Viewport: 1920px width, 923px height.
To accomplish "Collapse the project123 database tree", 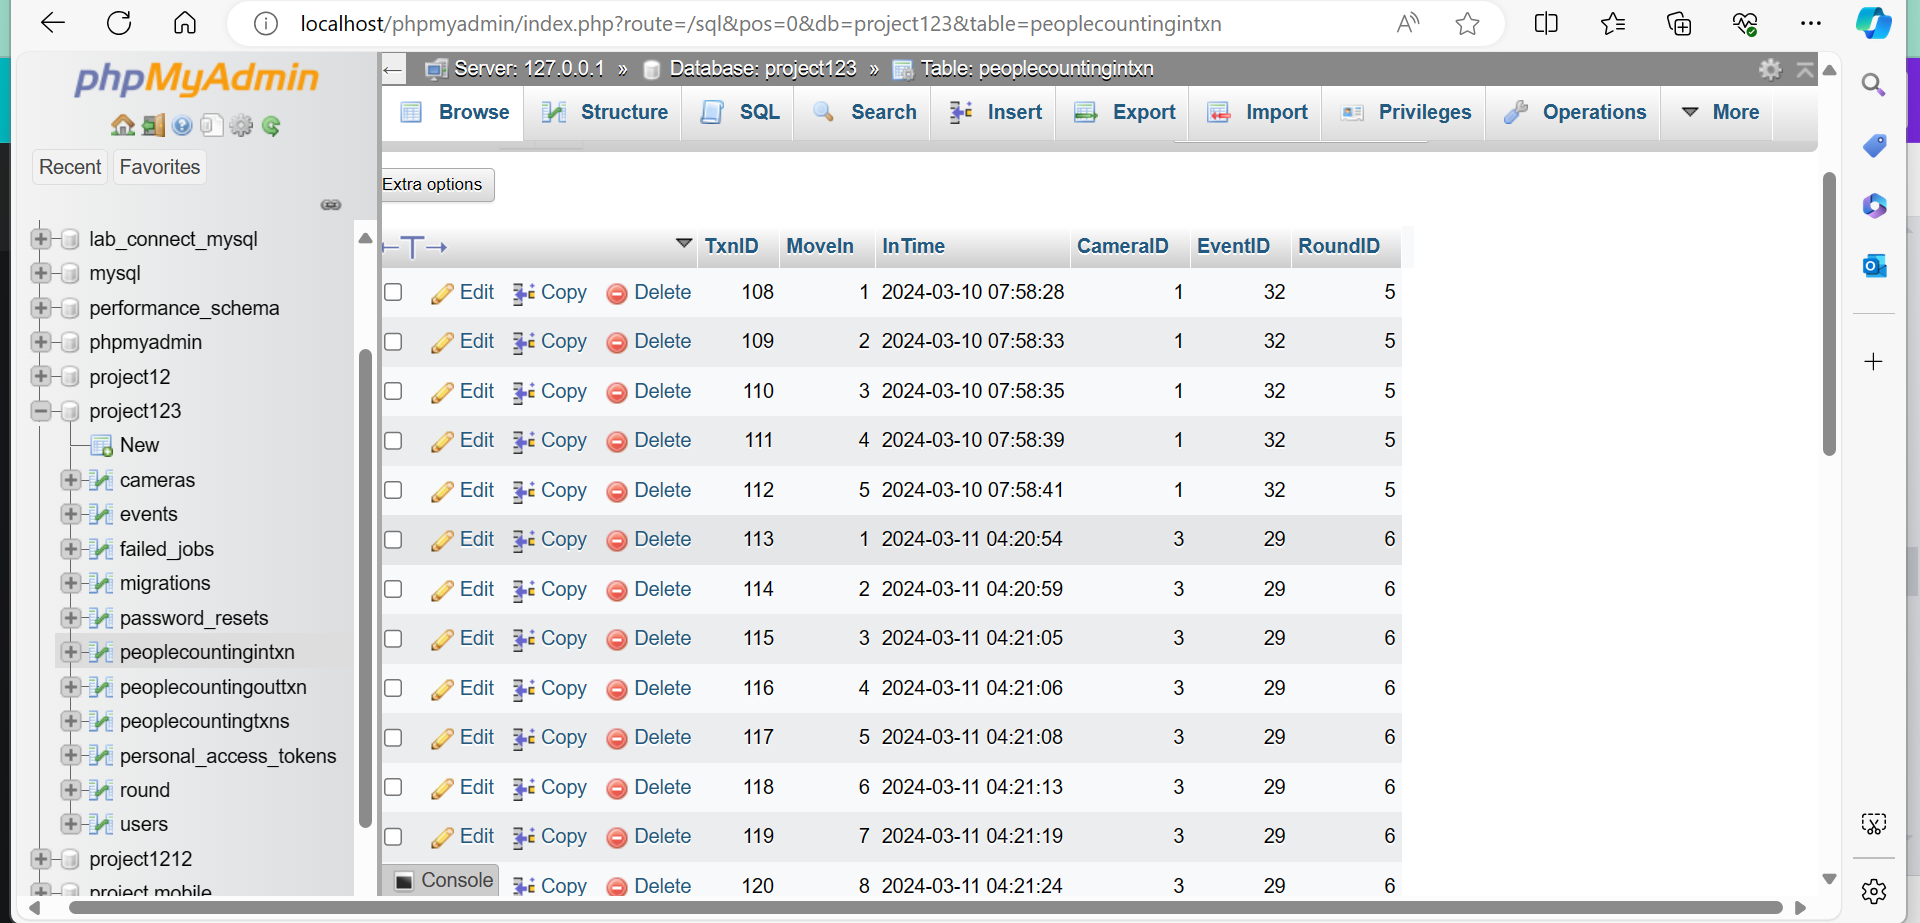I will pos(41,411).
